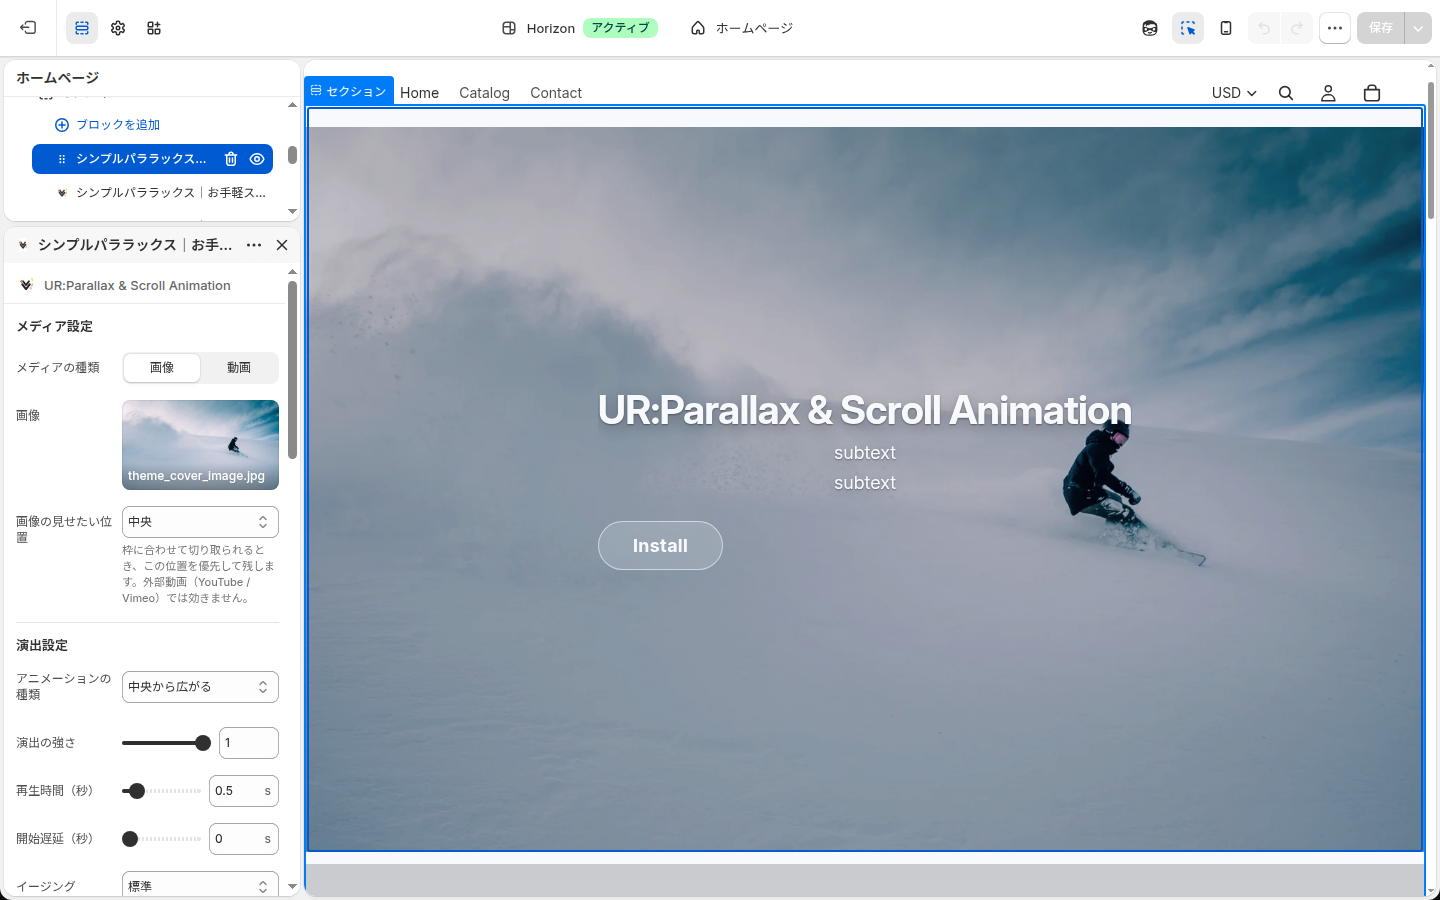Image resolution: width=1440 pixels, height=900 pixels.
Task: Open the cart bag icon
Action: tap(1372, 93)
